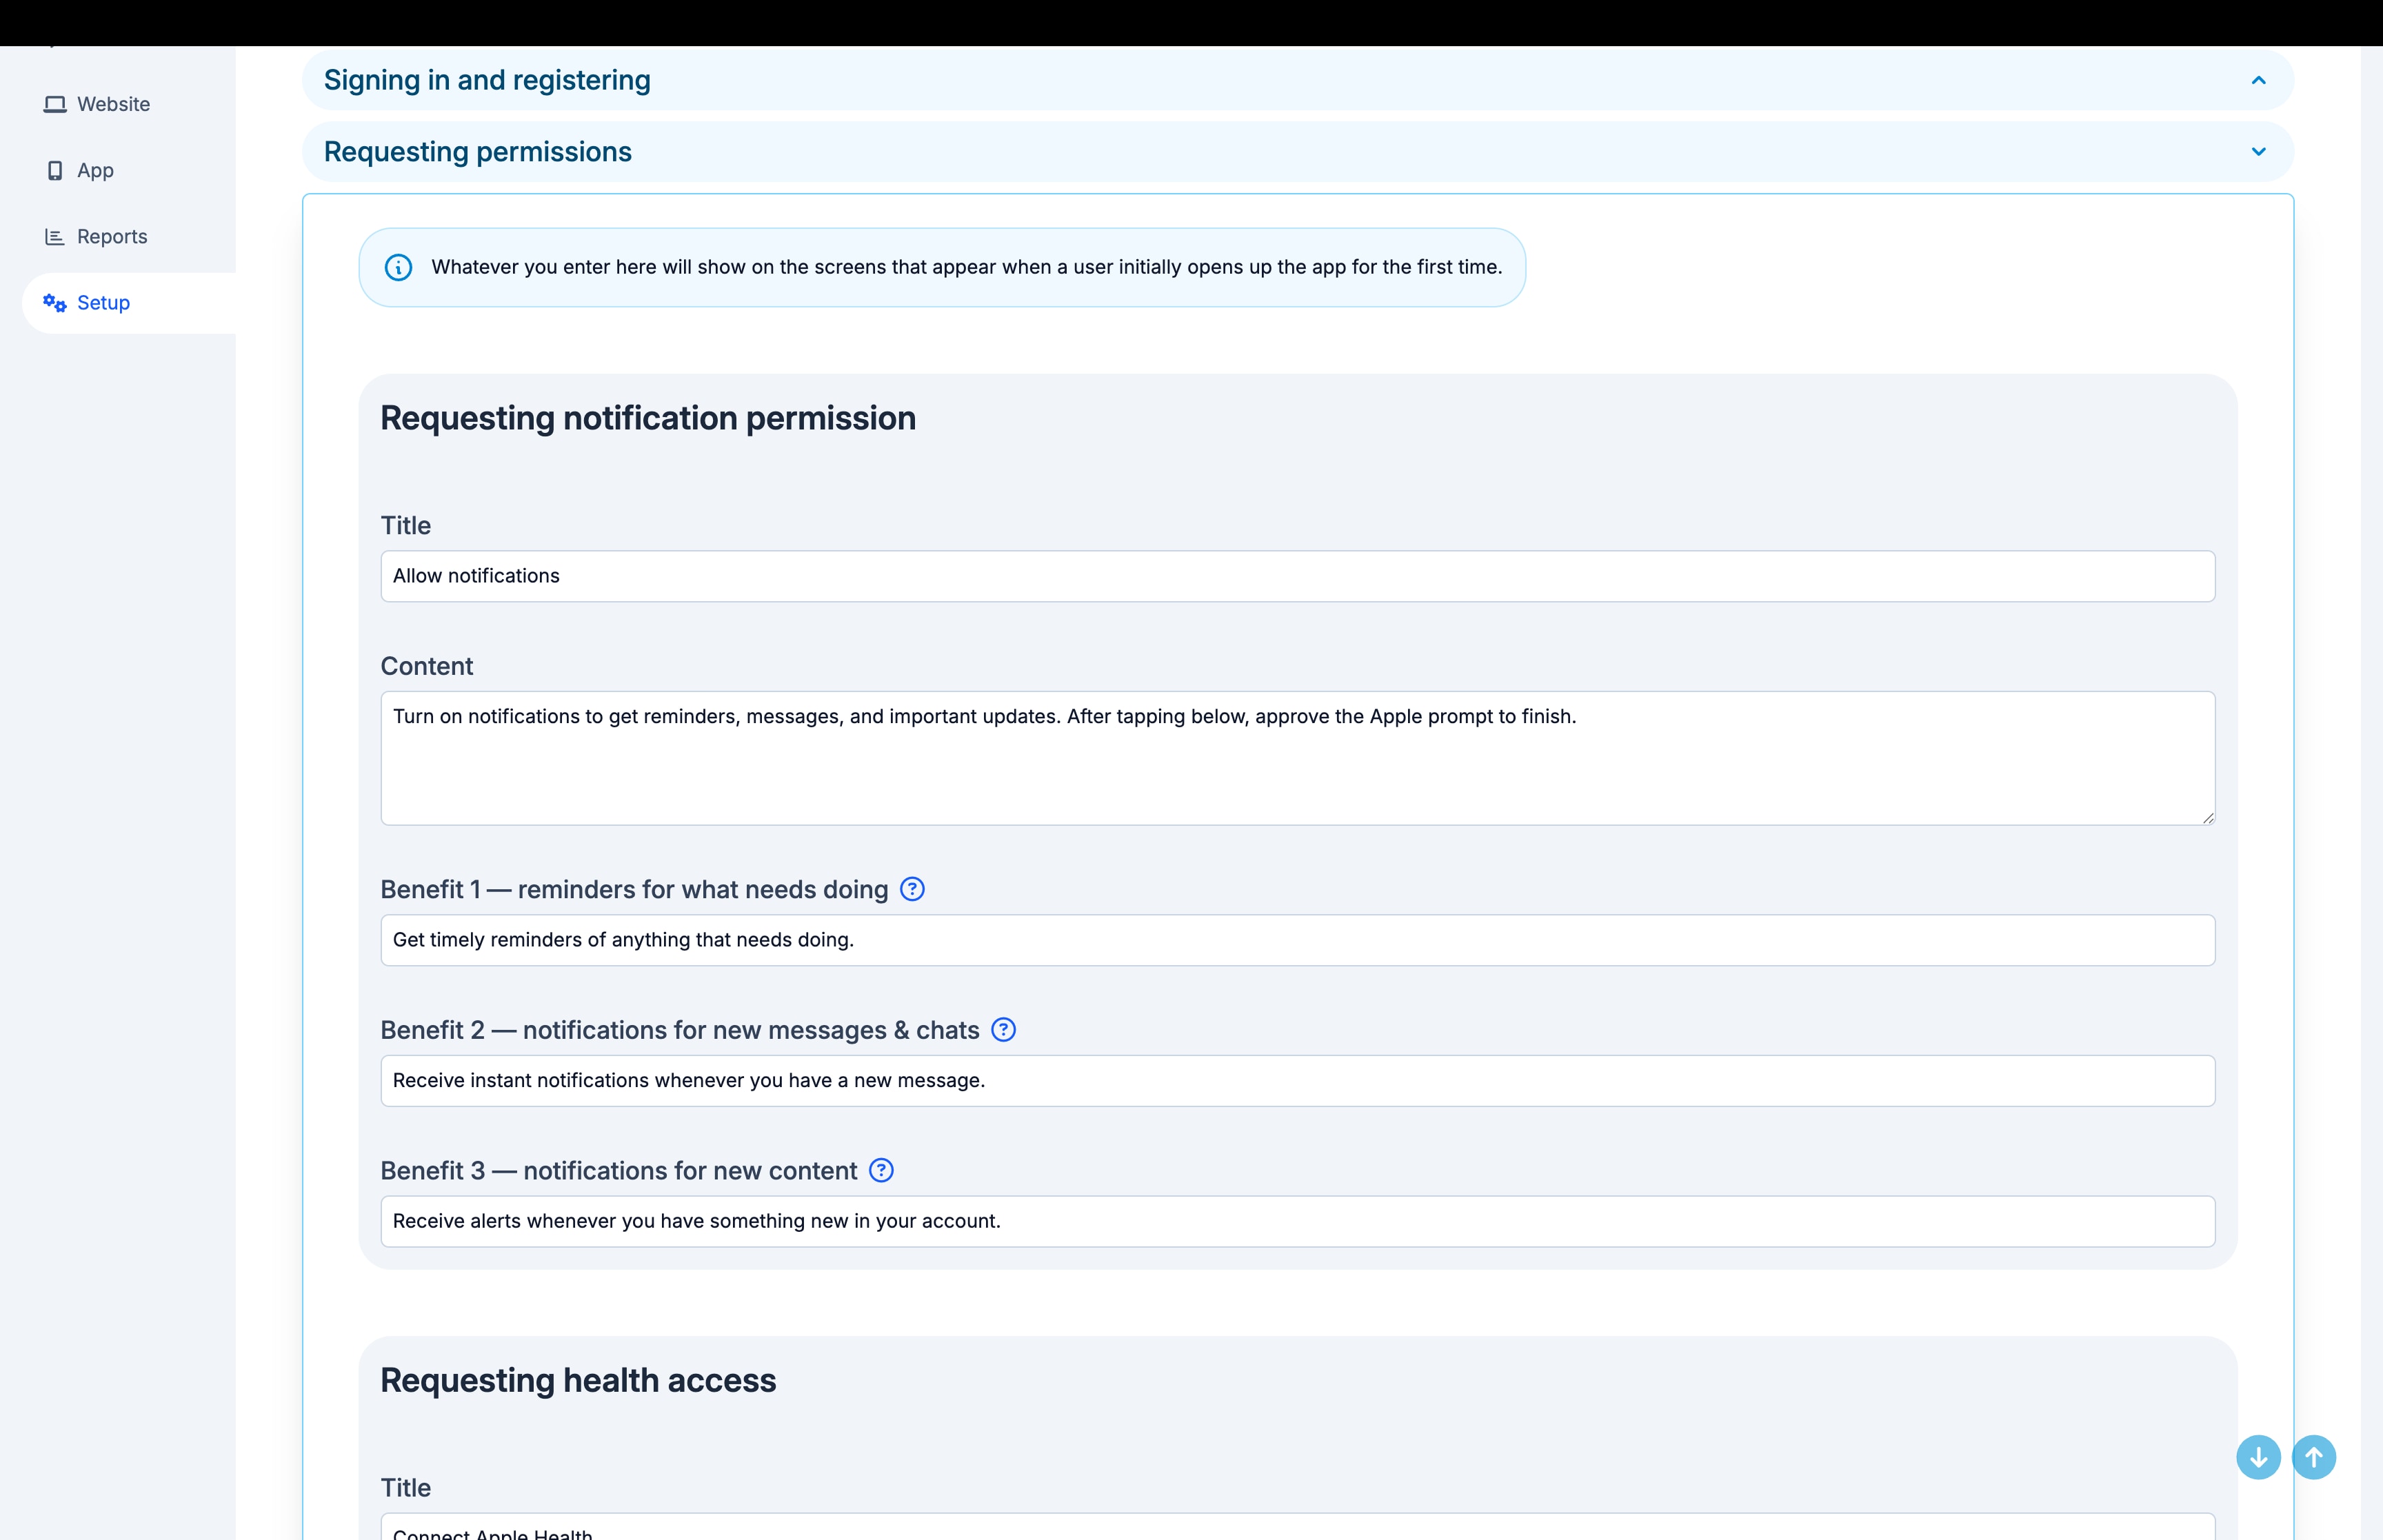Click the Allow notifications title field

[x=1297, y=576]
